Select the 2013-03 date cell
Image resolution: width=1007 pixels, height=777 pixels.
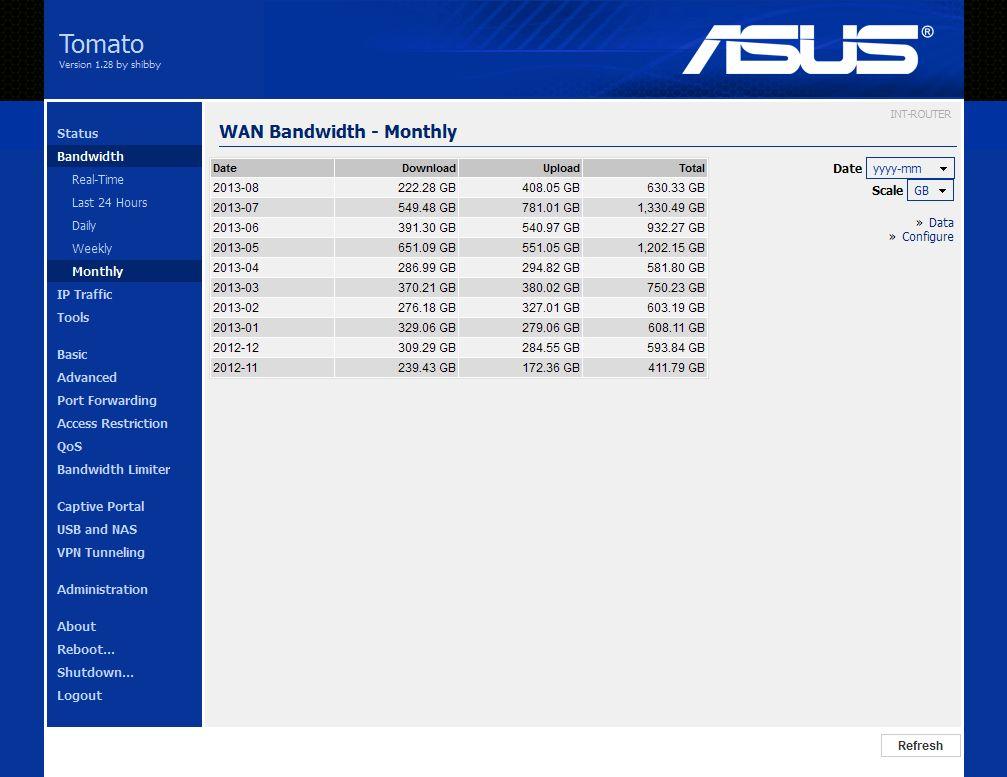pyautogui.click(x=272, y=288)
